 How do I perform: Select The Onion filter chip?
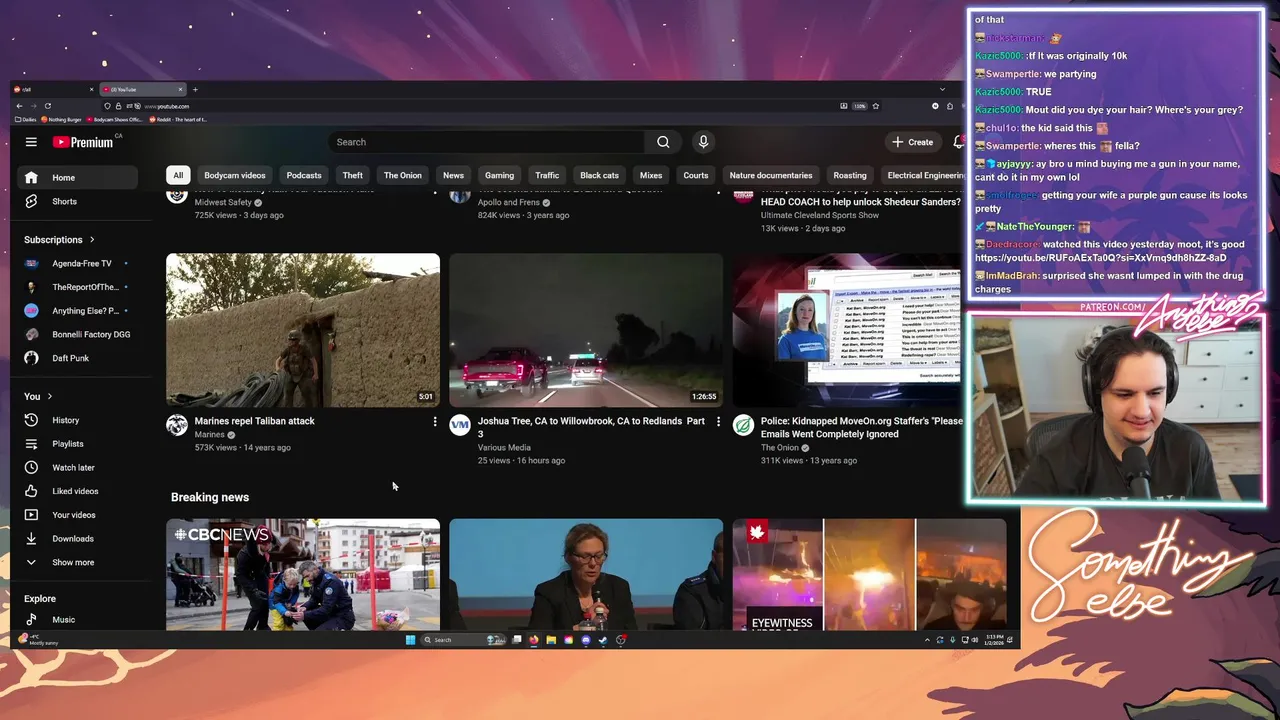pyautogui.click(x=403, y=175)
